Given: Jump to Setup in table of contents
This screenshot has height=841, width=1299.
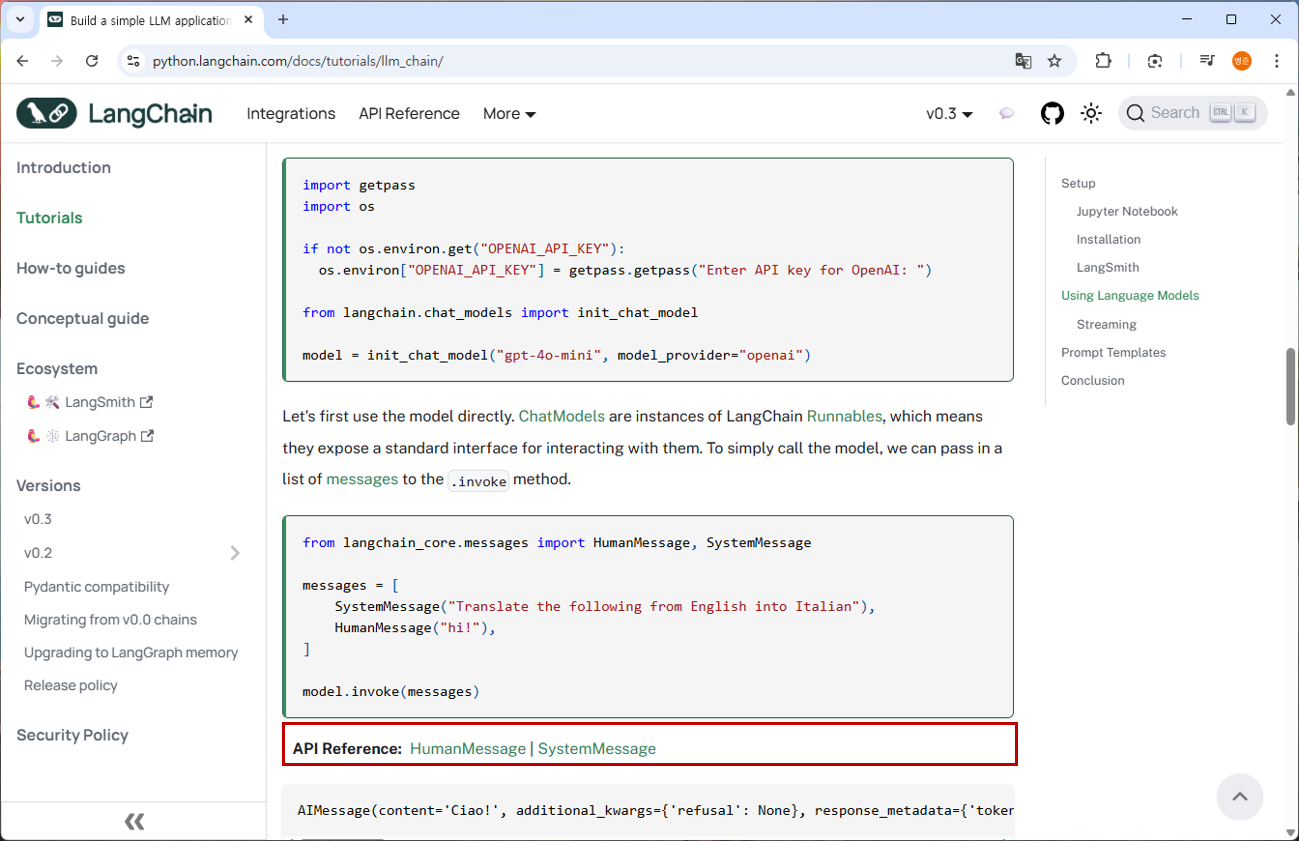Looking at the screenshot, I should click(x=1078, y=183).
